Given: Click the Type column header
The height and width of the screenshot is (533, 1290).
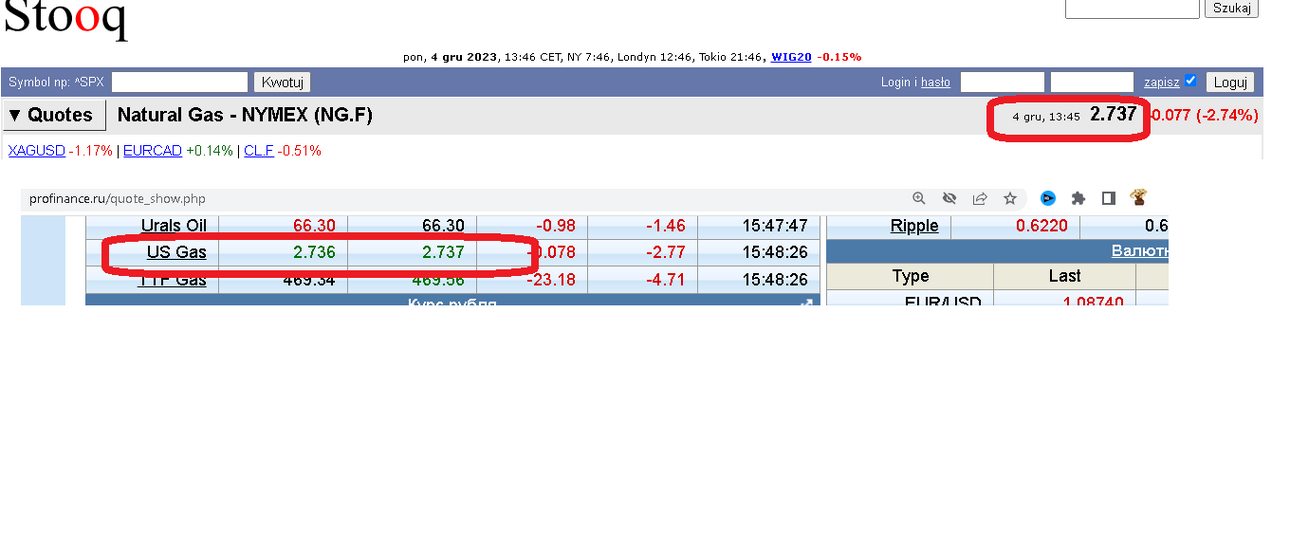Looking at the screenshot, I should pos(910,276).
